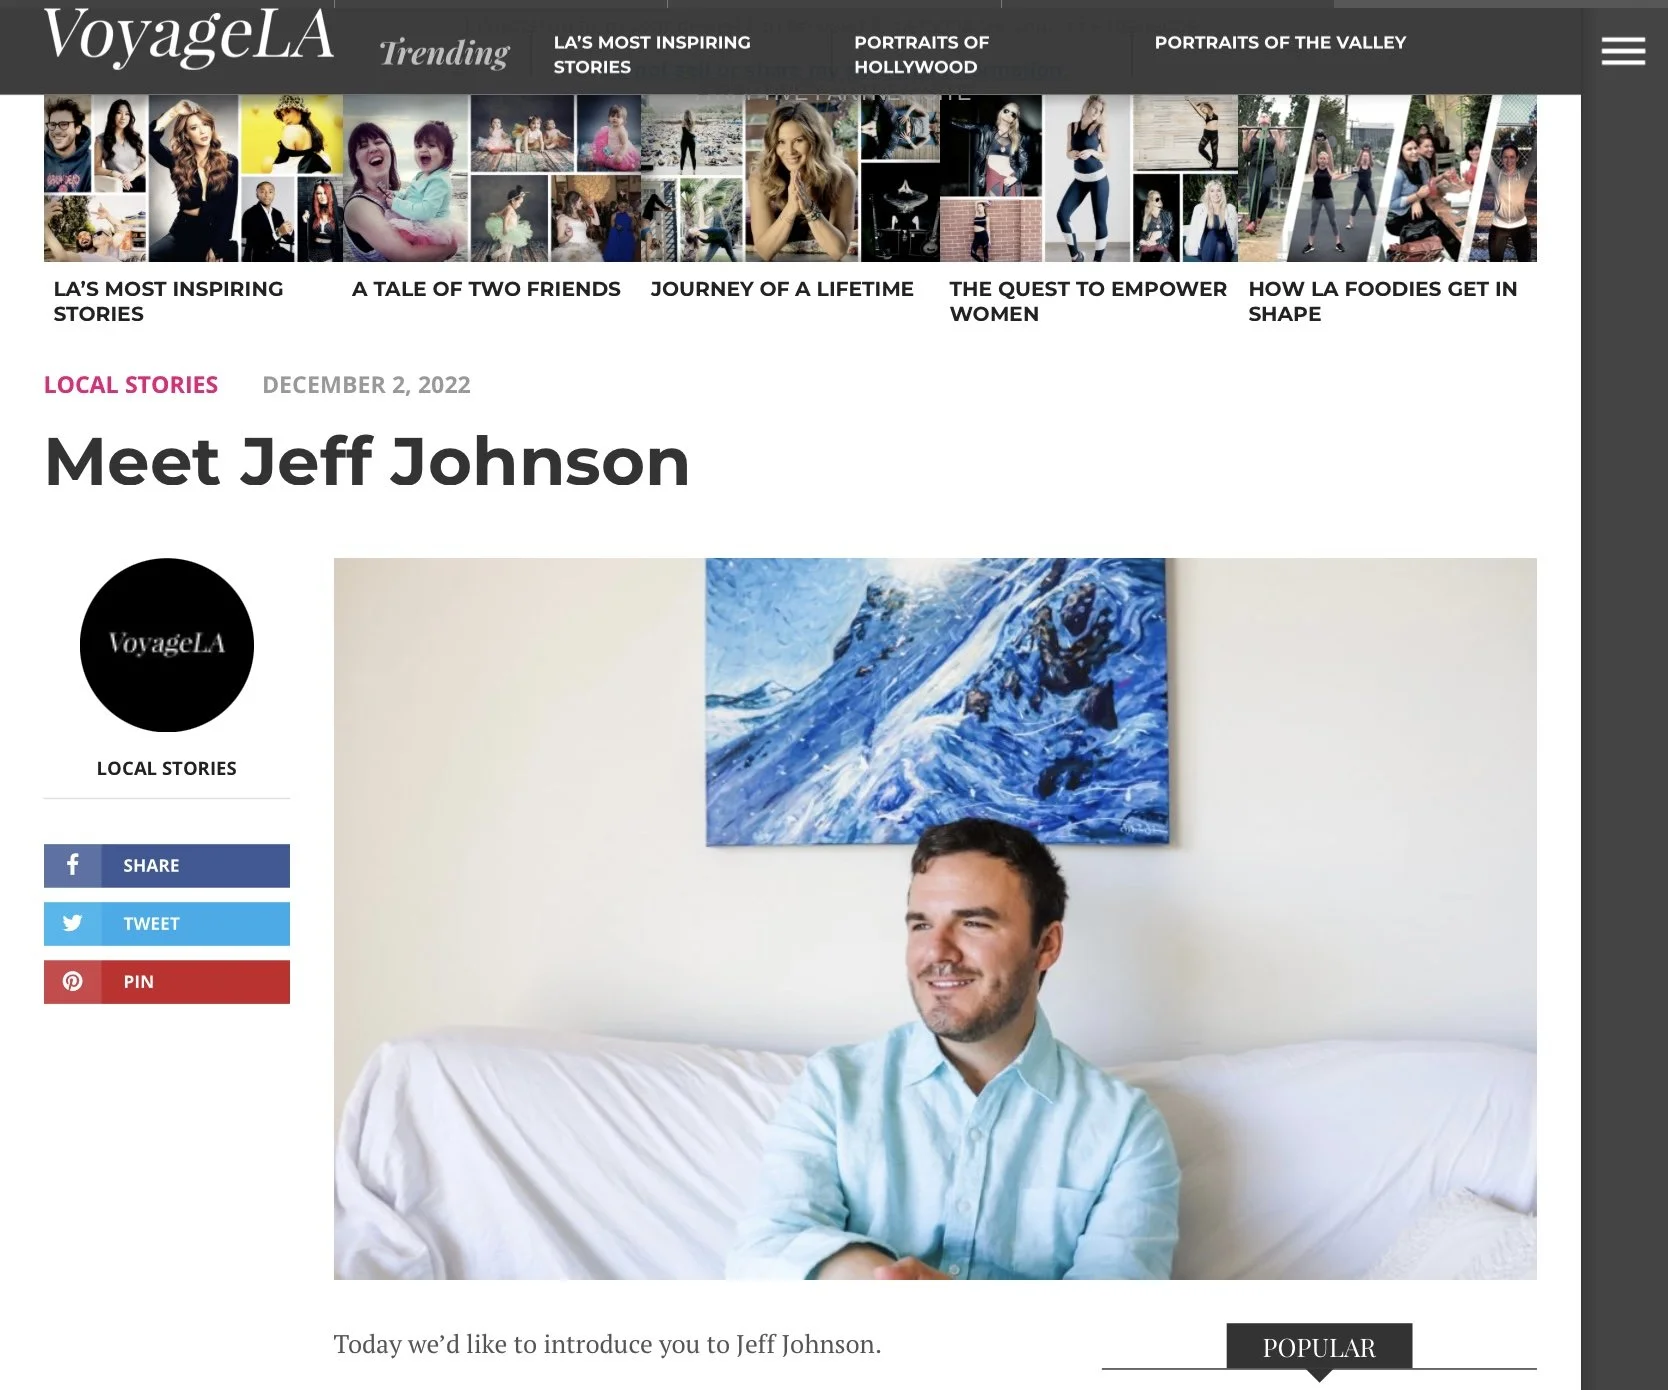Screen dimensions: 1668x1390
Task: Click the Pin button
Action: [167, 982]
